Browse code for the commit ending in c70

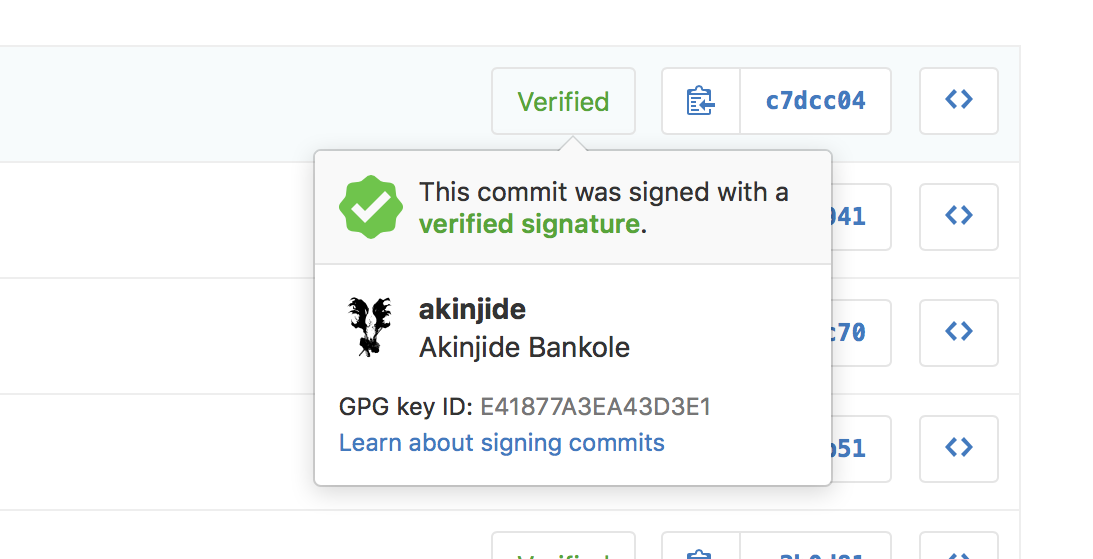[958, 332]
